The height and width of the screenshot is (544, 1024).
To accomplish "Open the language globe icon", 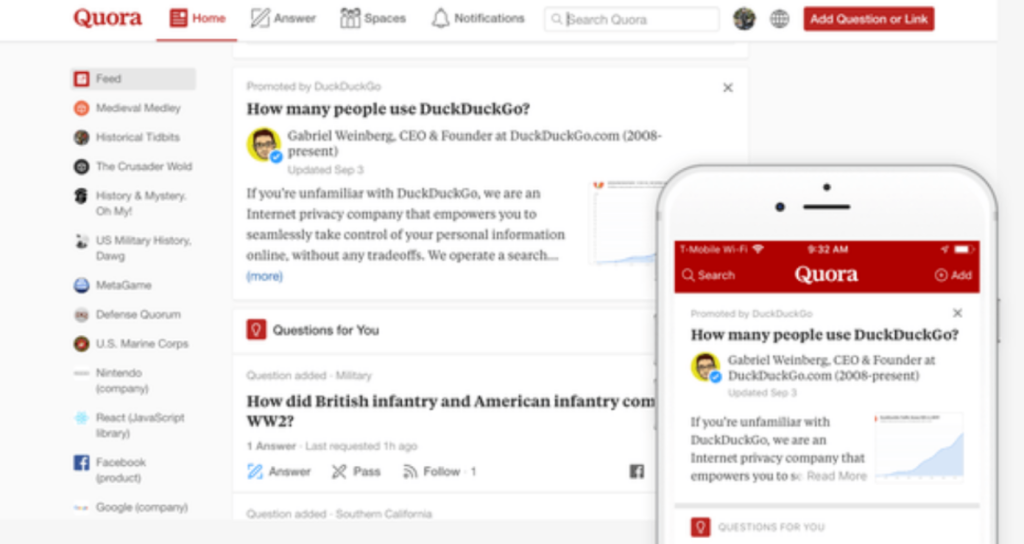I will pos(779,19).
